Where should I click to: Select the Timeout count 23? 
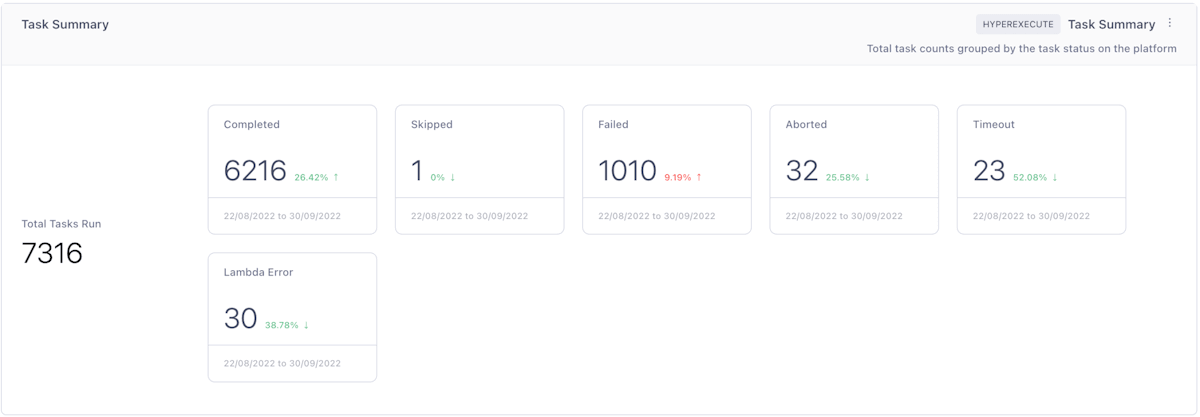click(989, 171)
